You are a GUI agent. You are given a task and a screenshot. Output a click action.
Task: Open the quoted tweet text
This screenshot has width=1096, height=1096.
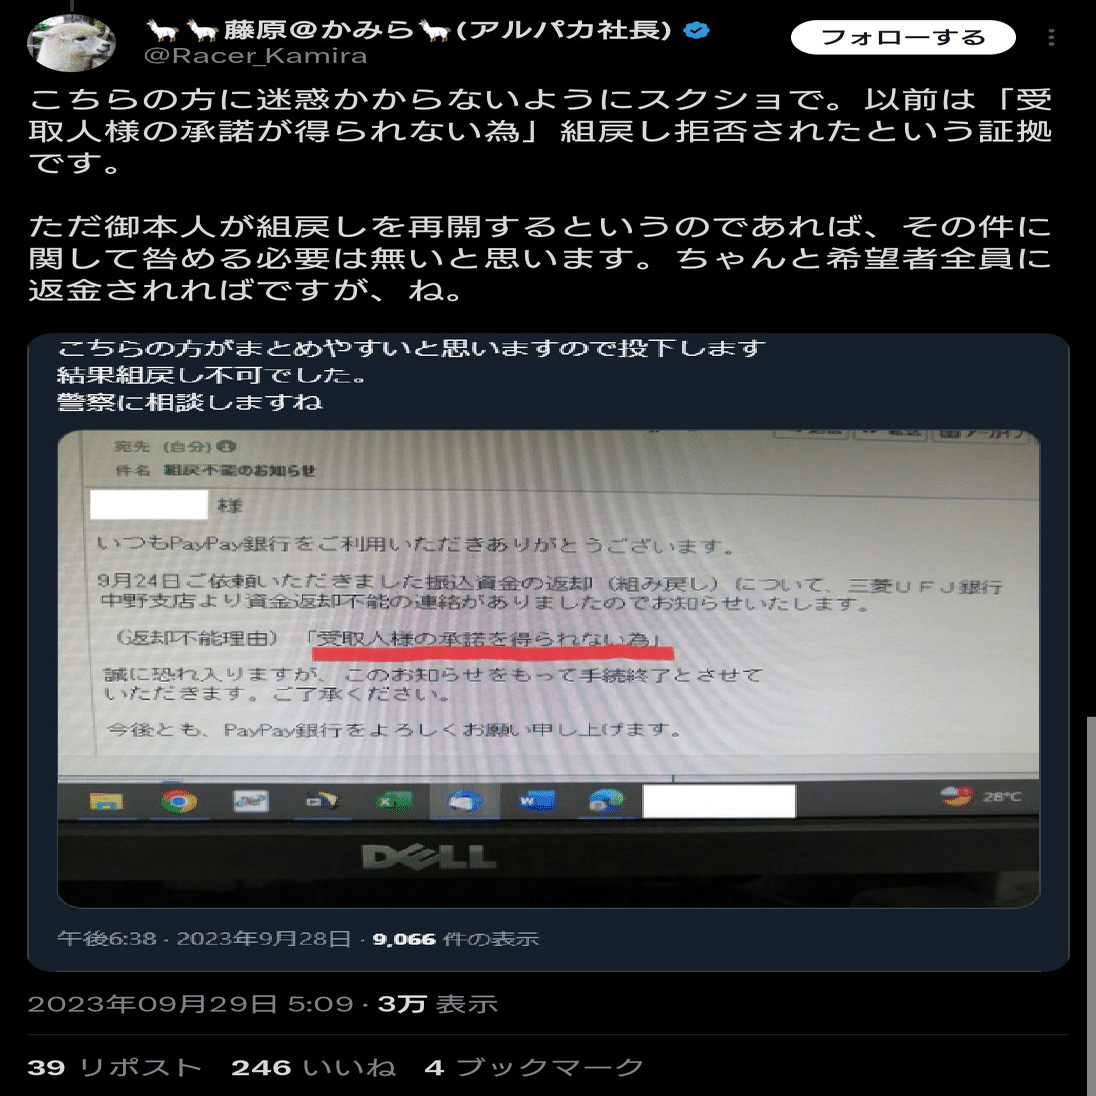(x=411, y=375)
